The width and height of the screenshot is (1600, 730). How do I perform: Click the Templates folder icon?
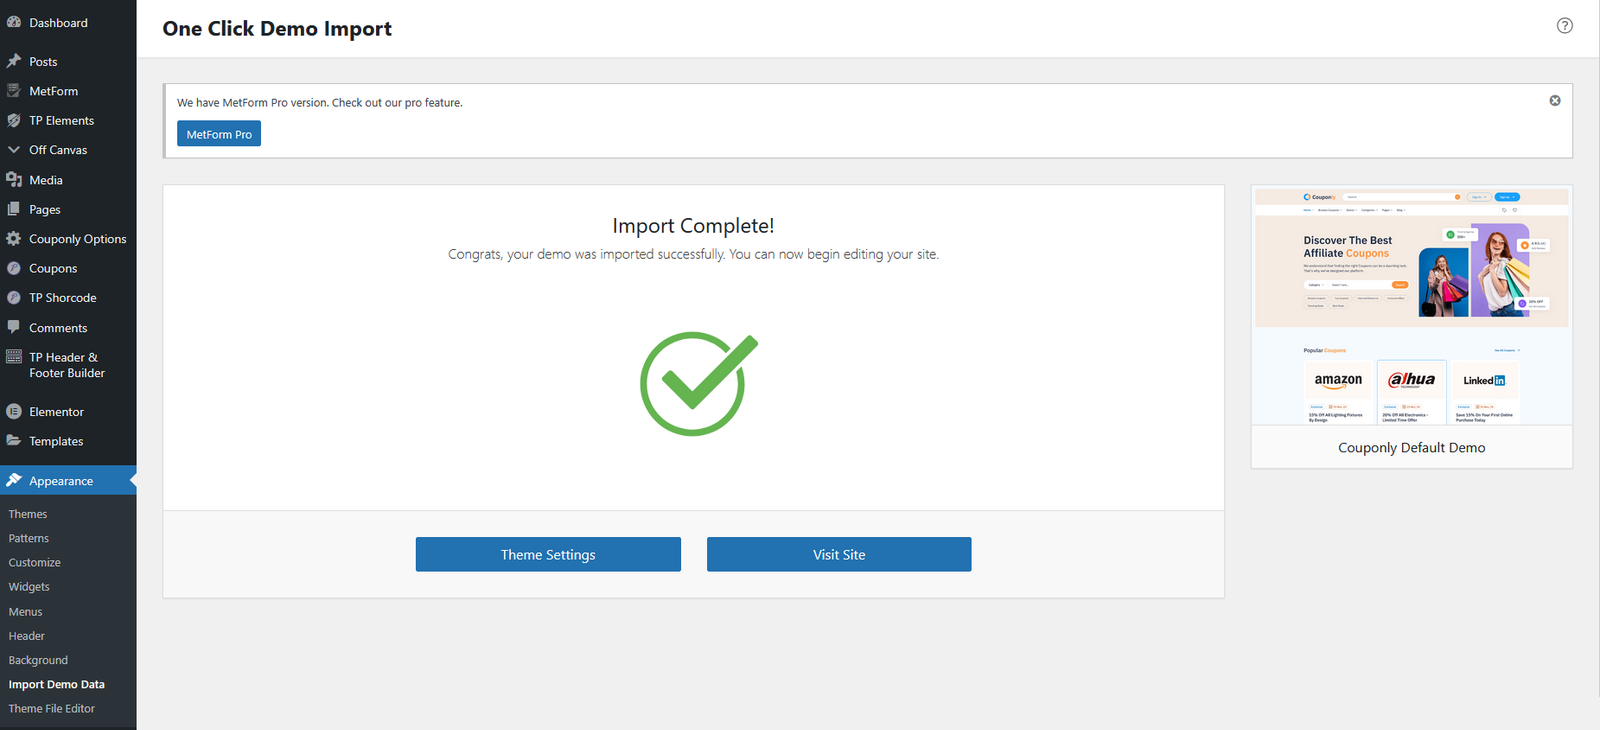point(14,441)
